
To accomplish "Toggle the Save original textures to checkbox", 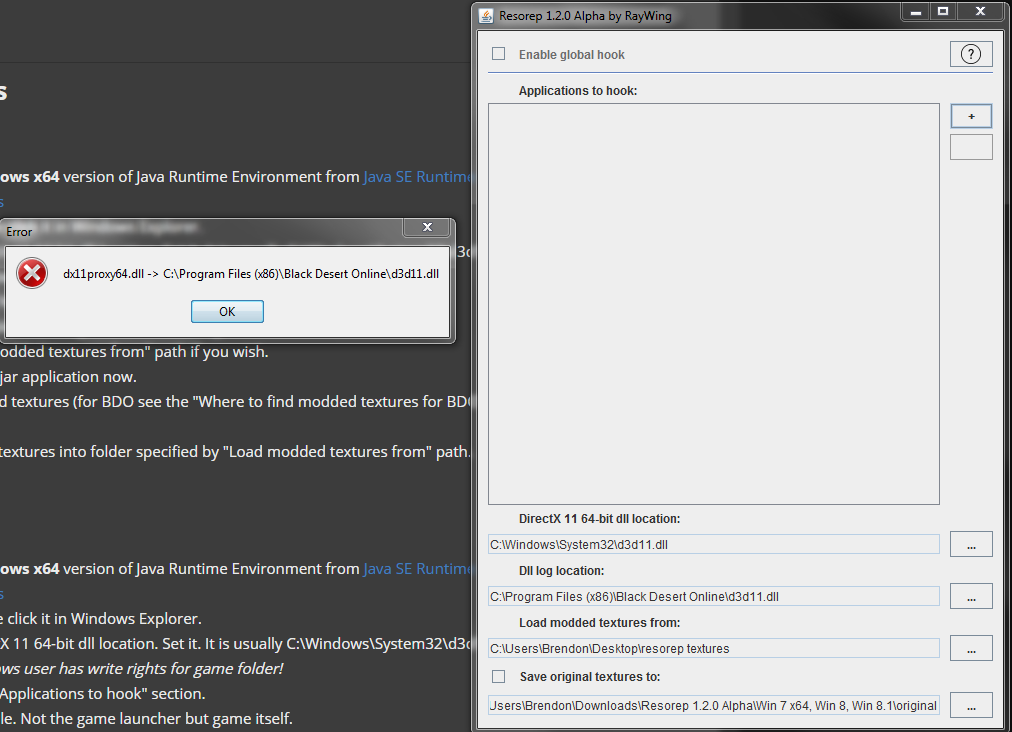I will pyautogui.click(x=499, y=677).
